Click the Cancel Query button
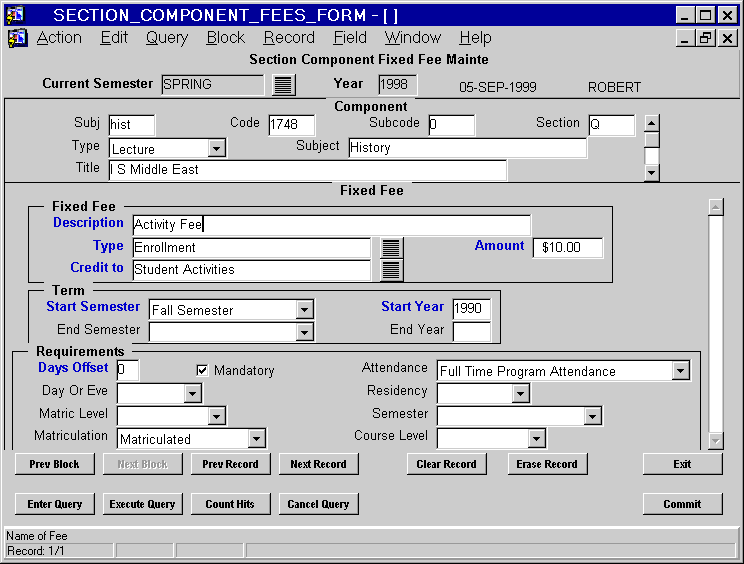Viewport: 744px width, 564px height. click(318, 504)
